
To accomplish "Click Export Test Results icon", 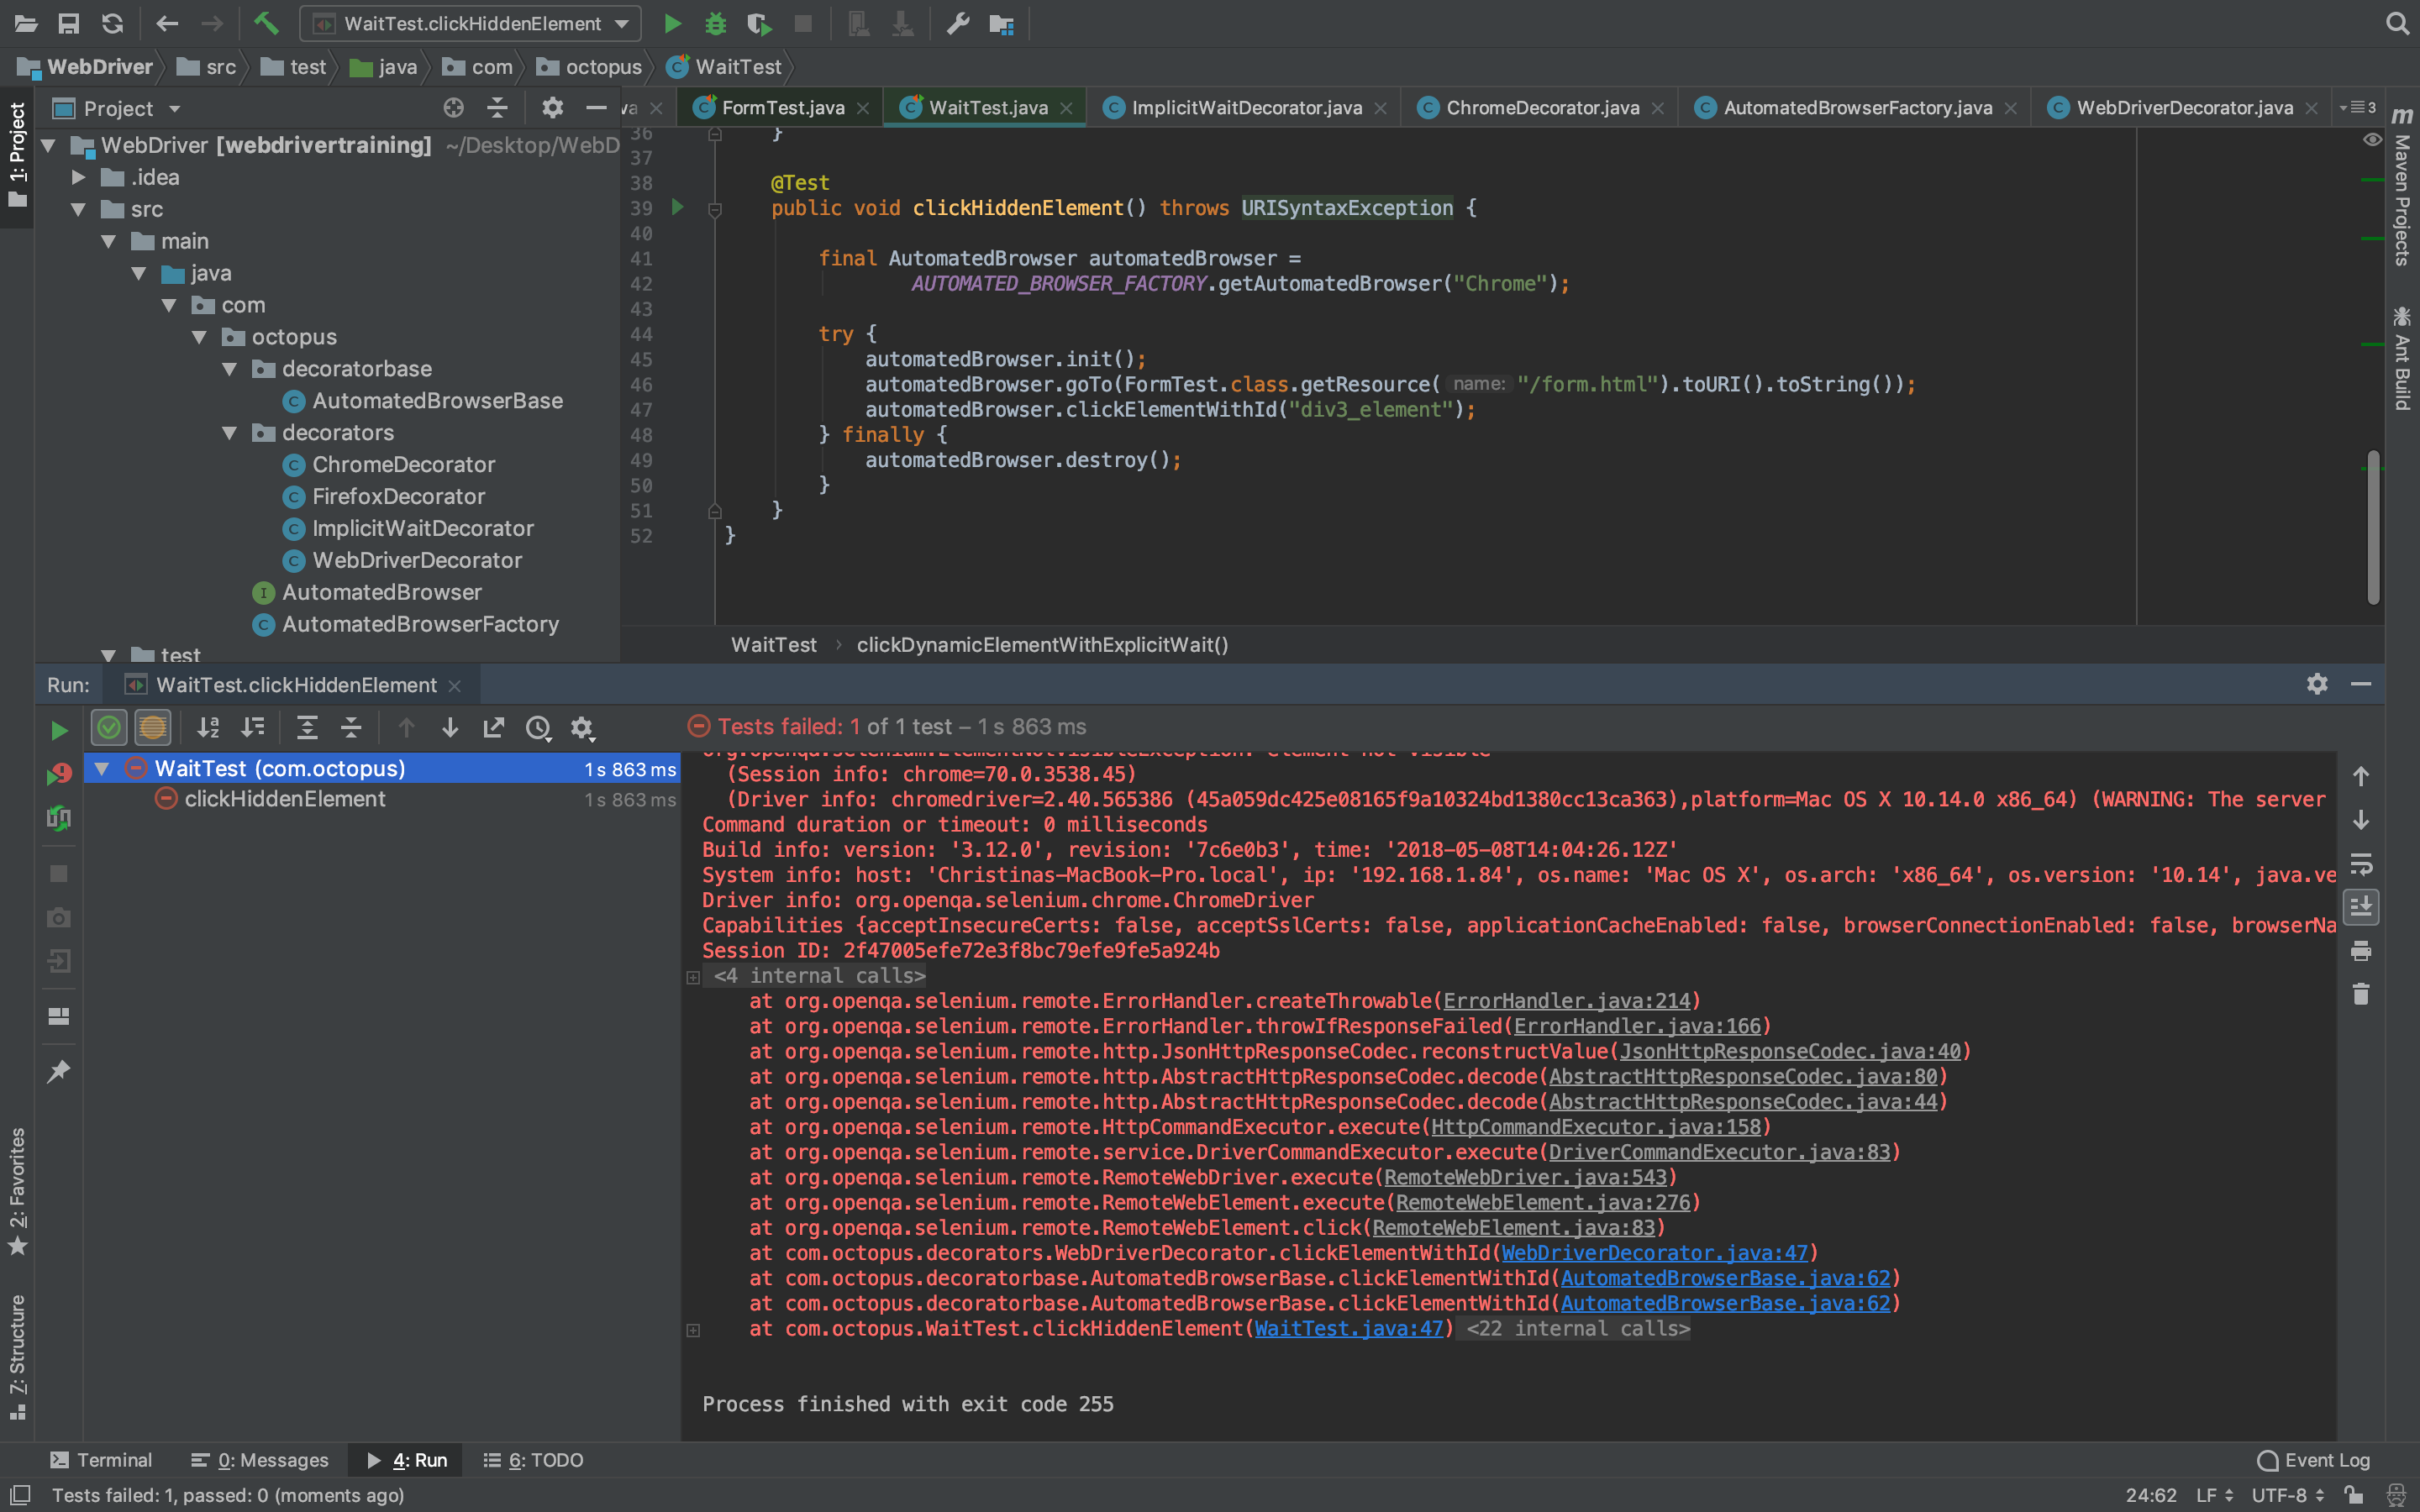I will tap(494, 728).
